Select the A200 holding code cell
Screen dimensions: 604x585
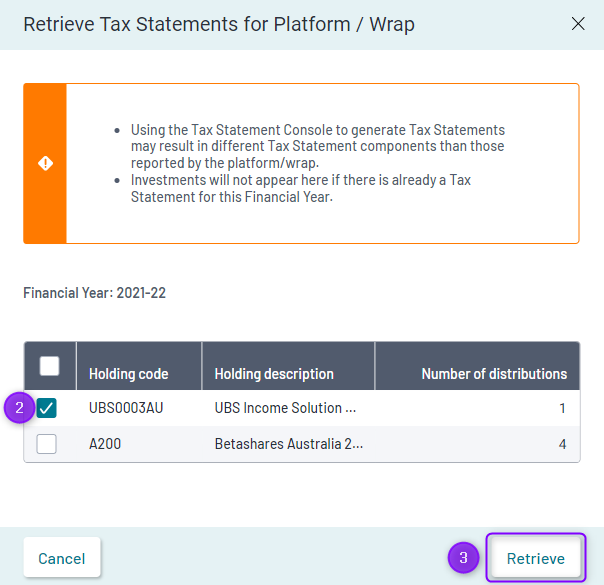pyautogui.click(x=105, y=444)
